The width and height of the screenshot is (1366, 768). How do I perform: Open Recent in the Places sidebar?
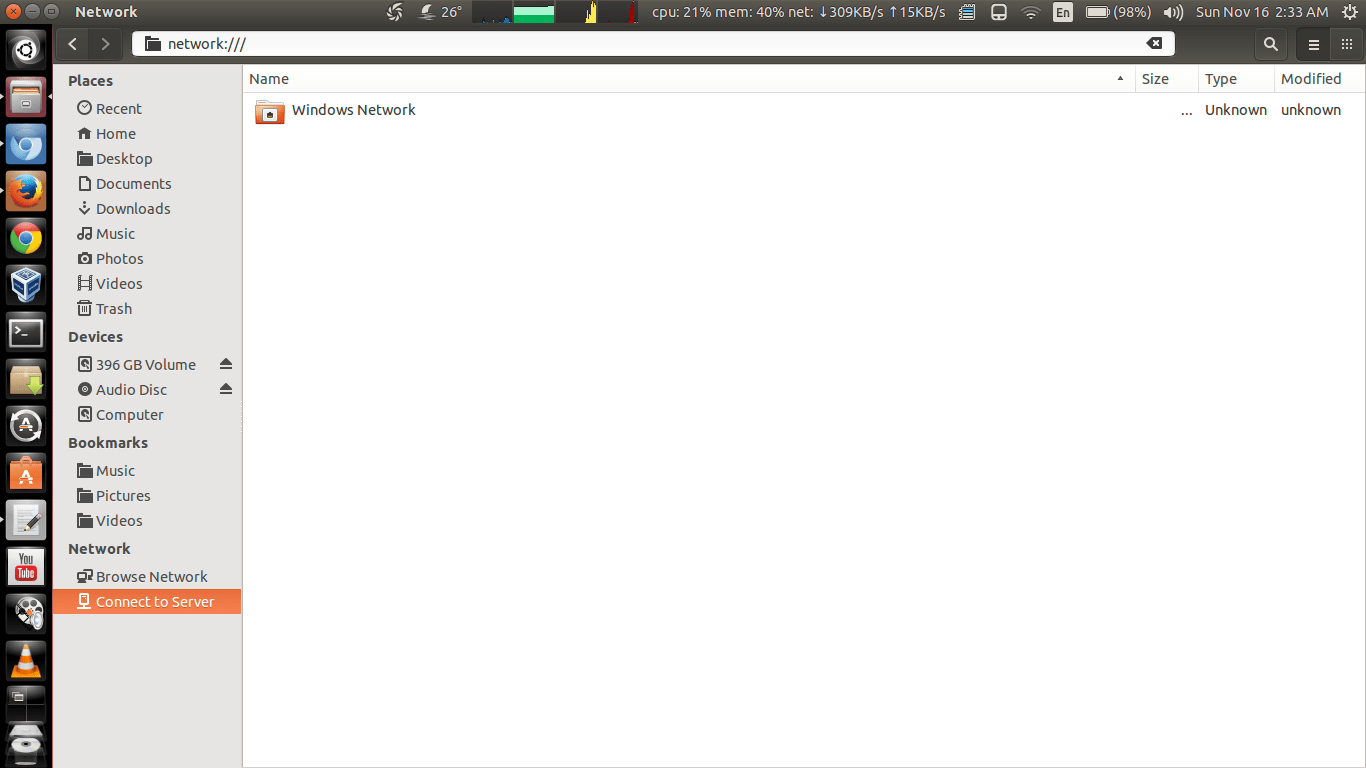coord(147,108)
